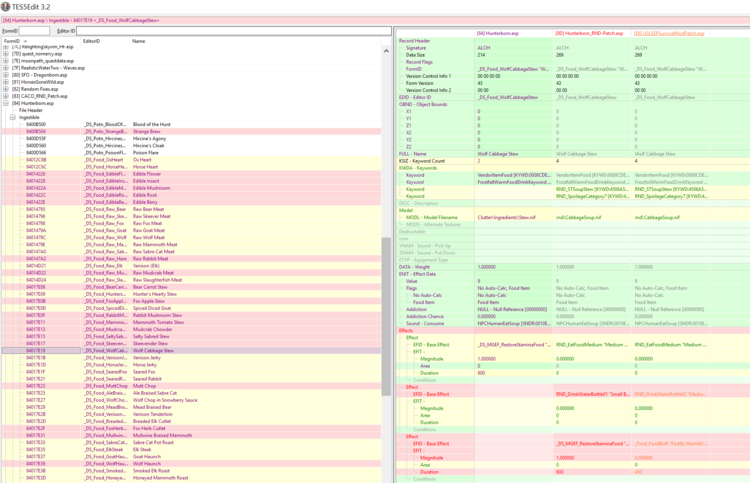
Task: Click the record list vertical scrollbar thumb
Action: coord(386,317)
